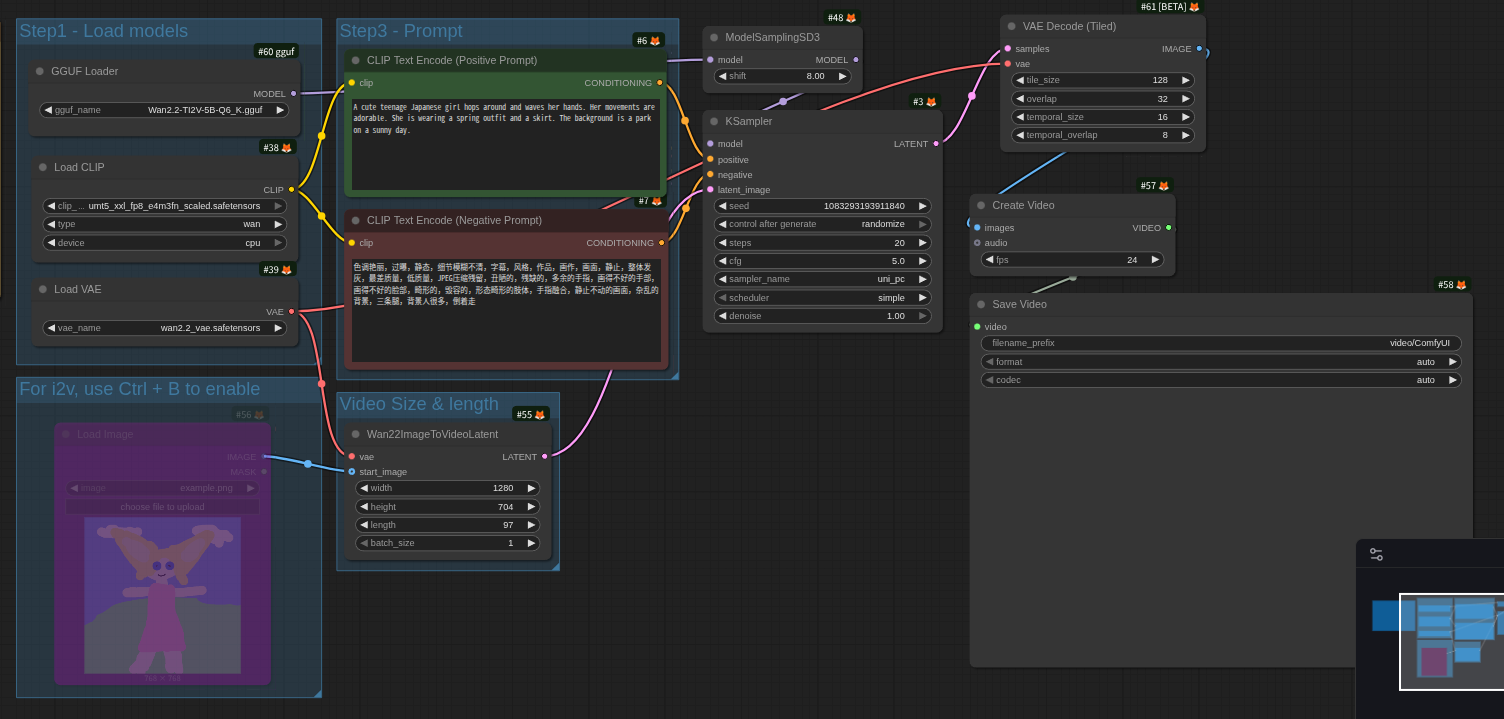Select the "Video Size & length" group header
The image size is (1504, 719).
coord(419,404)
